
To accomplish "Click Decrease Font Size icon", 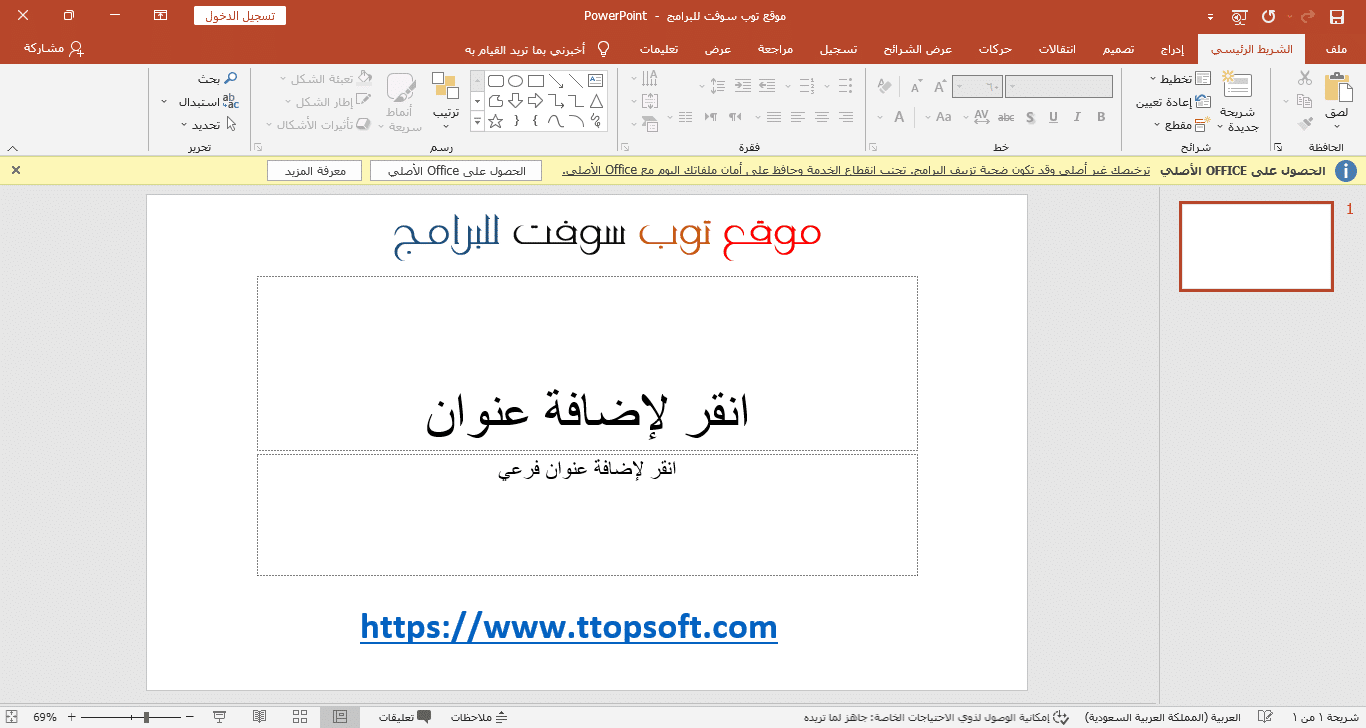I will pos(916,87).
